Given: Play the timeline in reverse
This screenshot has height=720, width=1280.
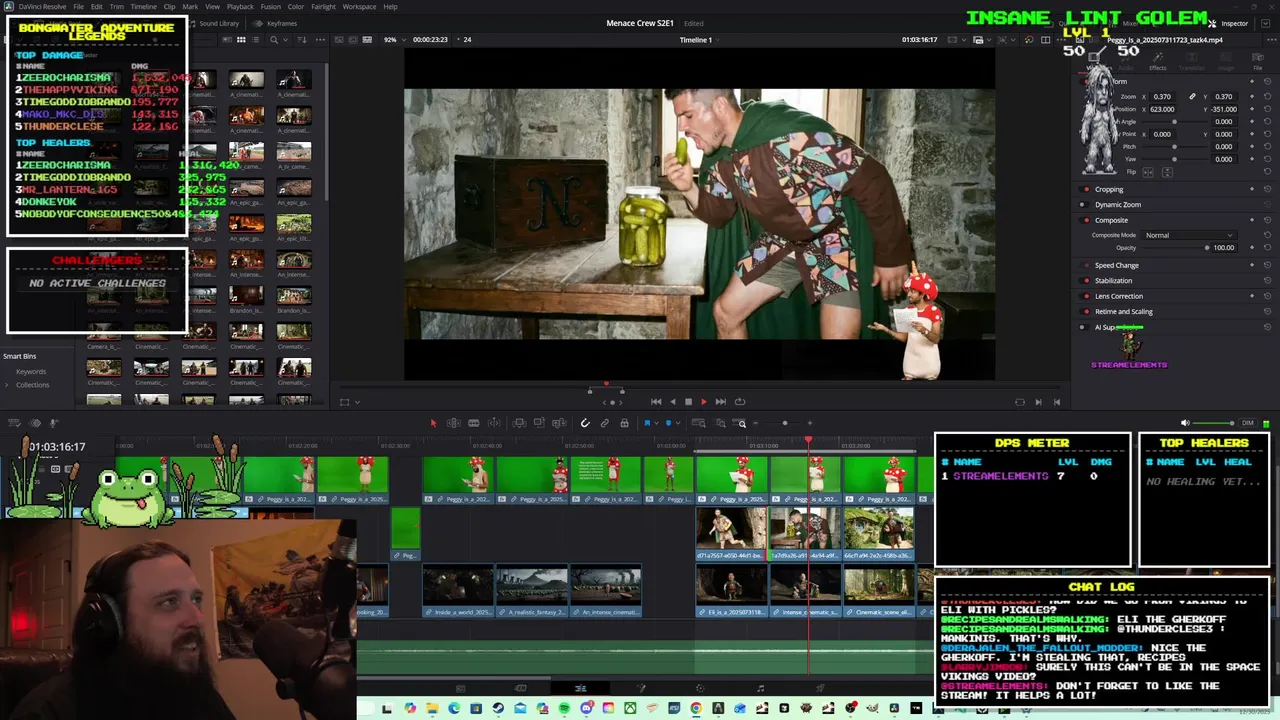Looking at the screenshot, I should (672, 402).
